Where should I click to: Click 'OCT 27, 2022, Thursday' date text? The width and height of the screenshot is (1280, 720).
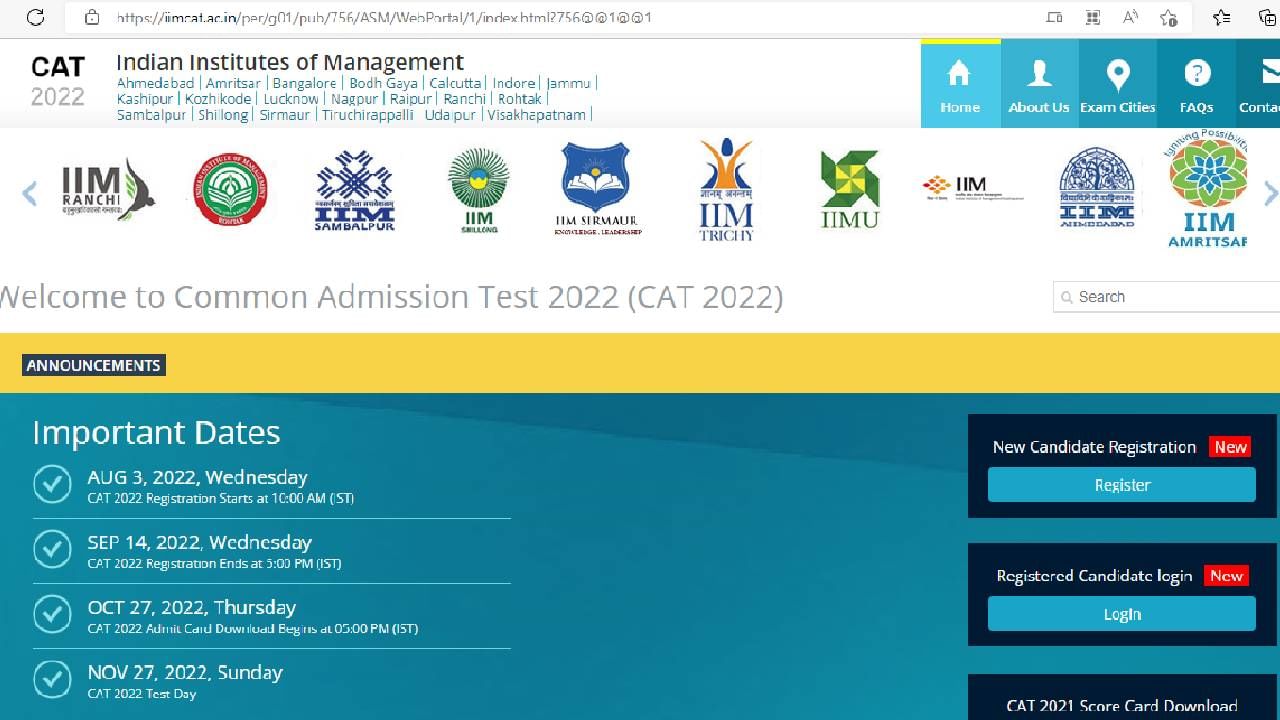(x=192, y=607)
